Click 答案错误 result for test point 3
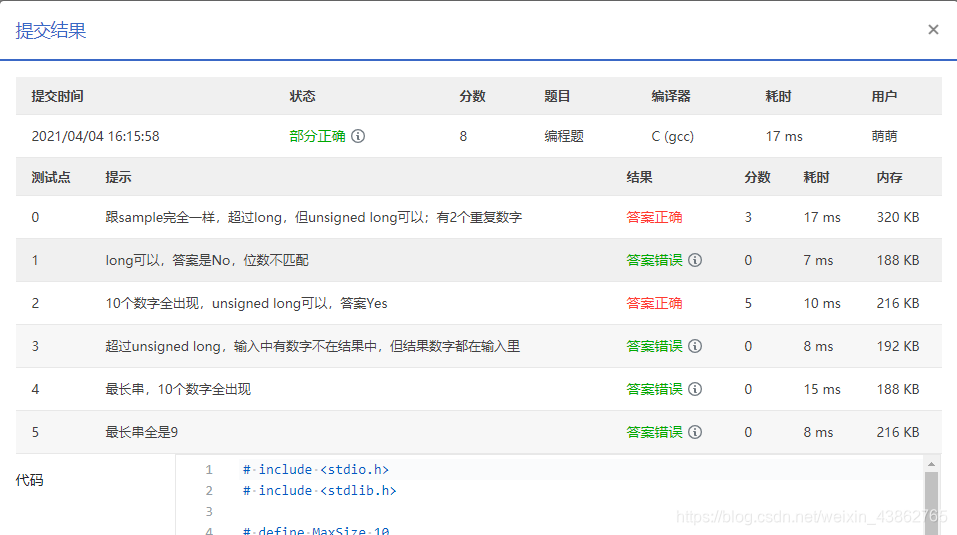 click(654, 346)
